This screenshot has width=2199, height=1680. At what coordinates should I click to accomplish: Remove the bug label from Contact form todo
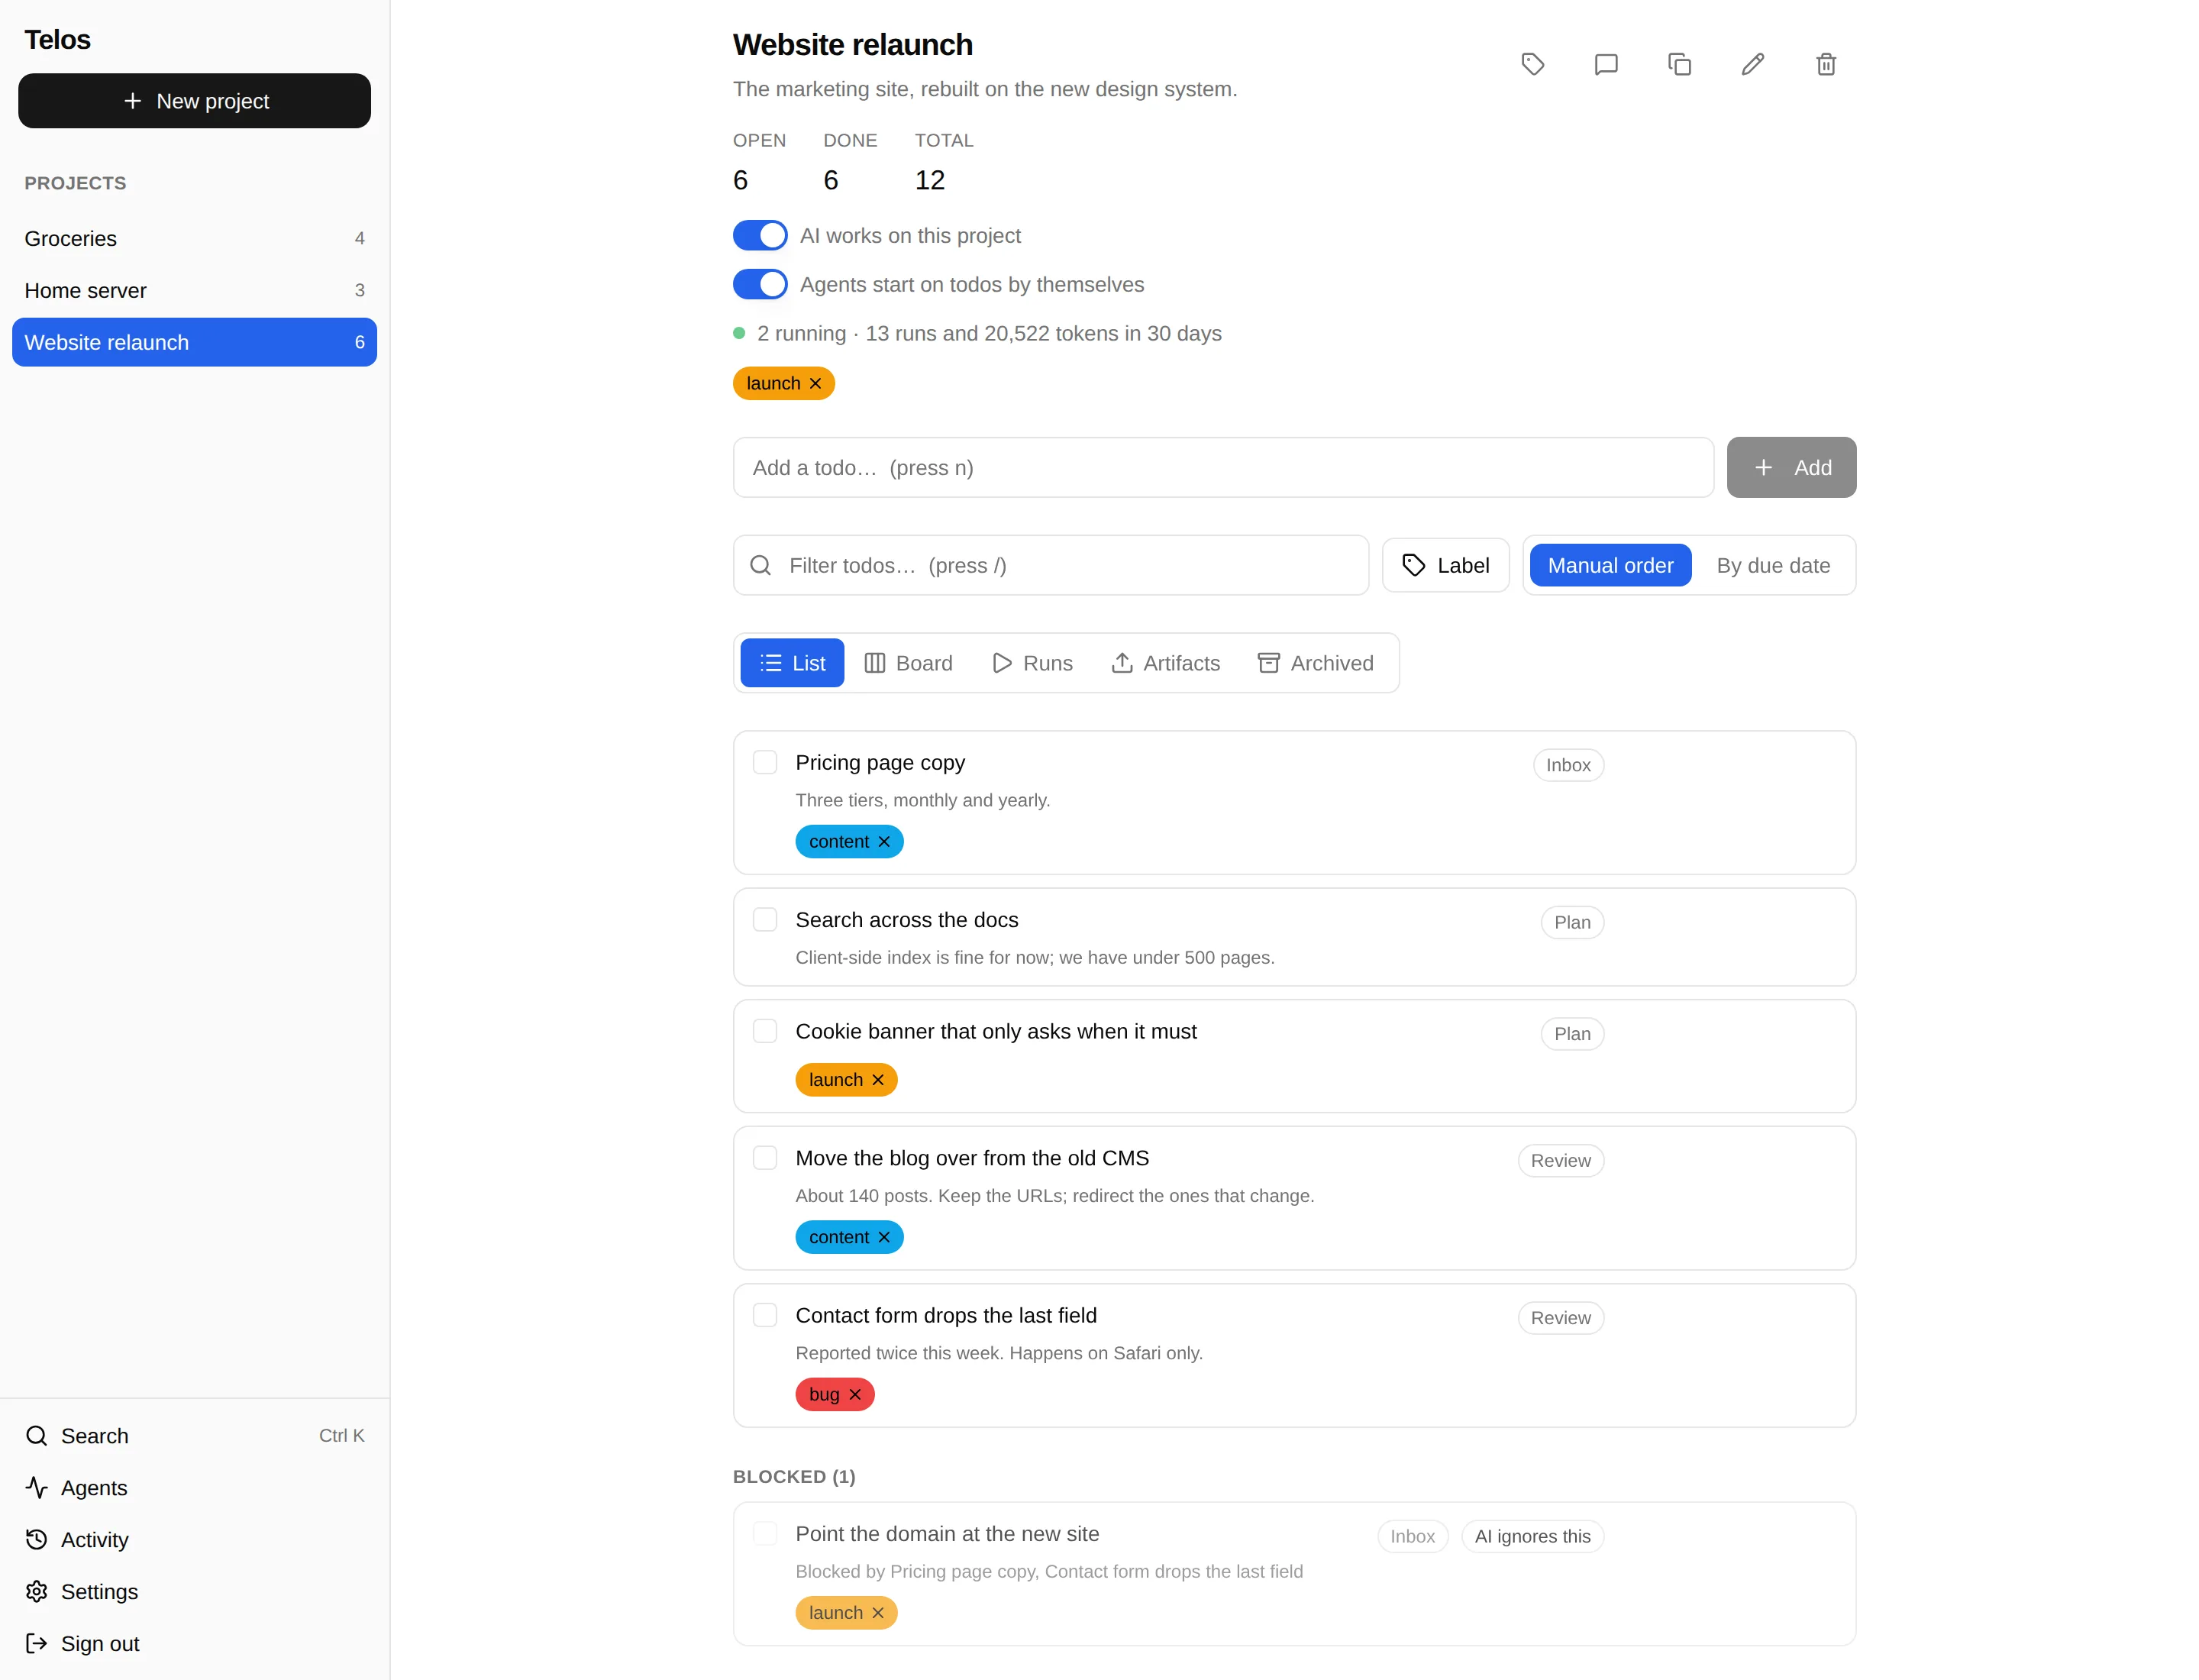coord(855,1394)
